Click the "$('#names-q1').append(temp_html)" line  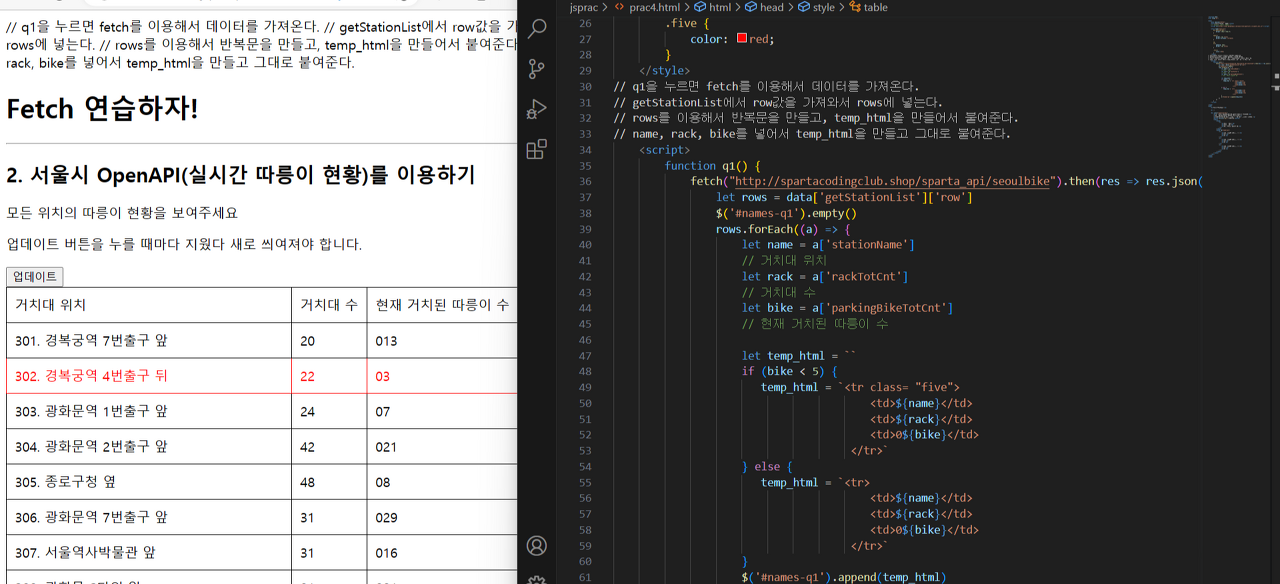point(843,577)
